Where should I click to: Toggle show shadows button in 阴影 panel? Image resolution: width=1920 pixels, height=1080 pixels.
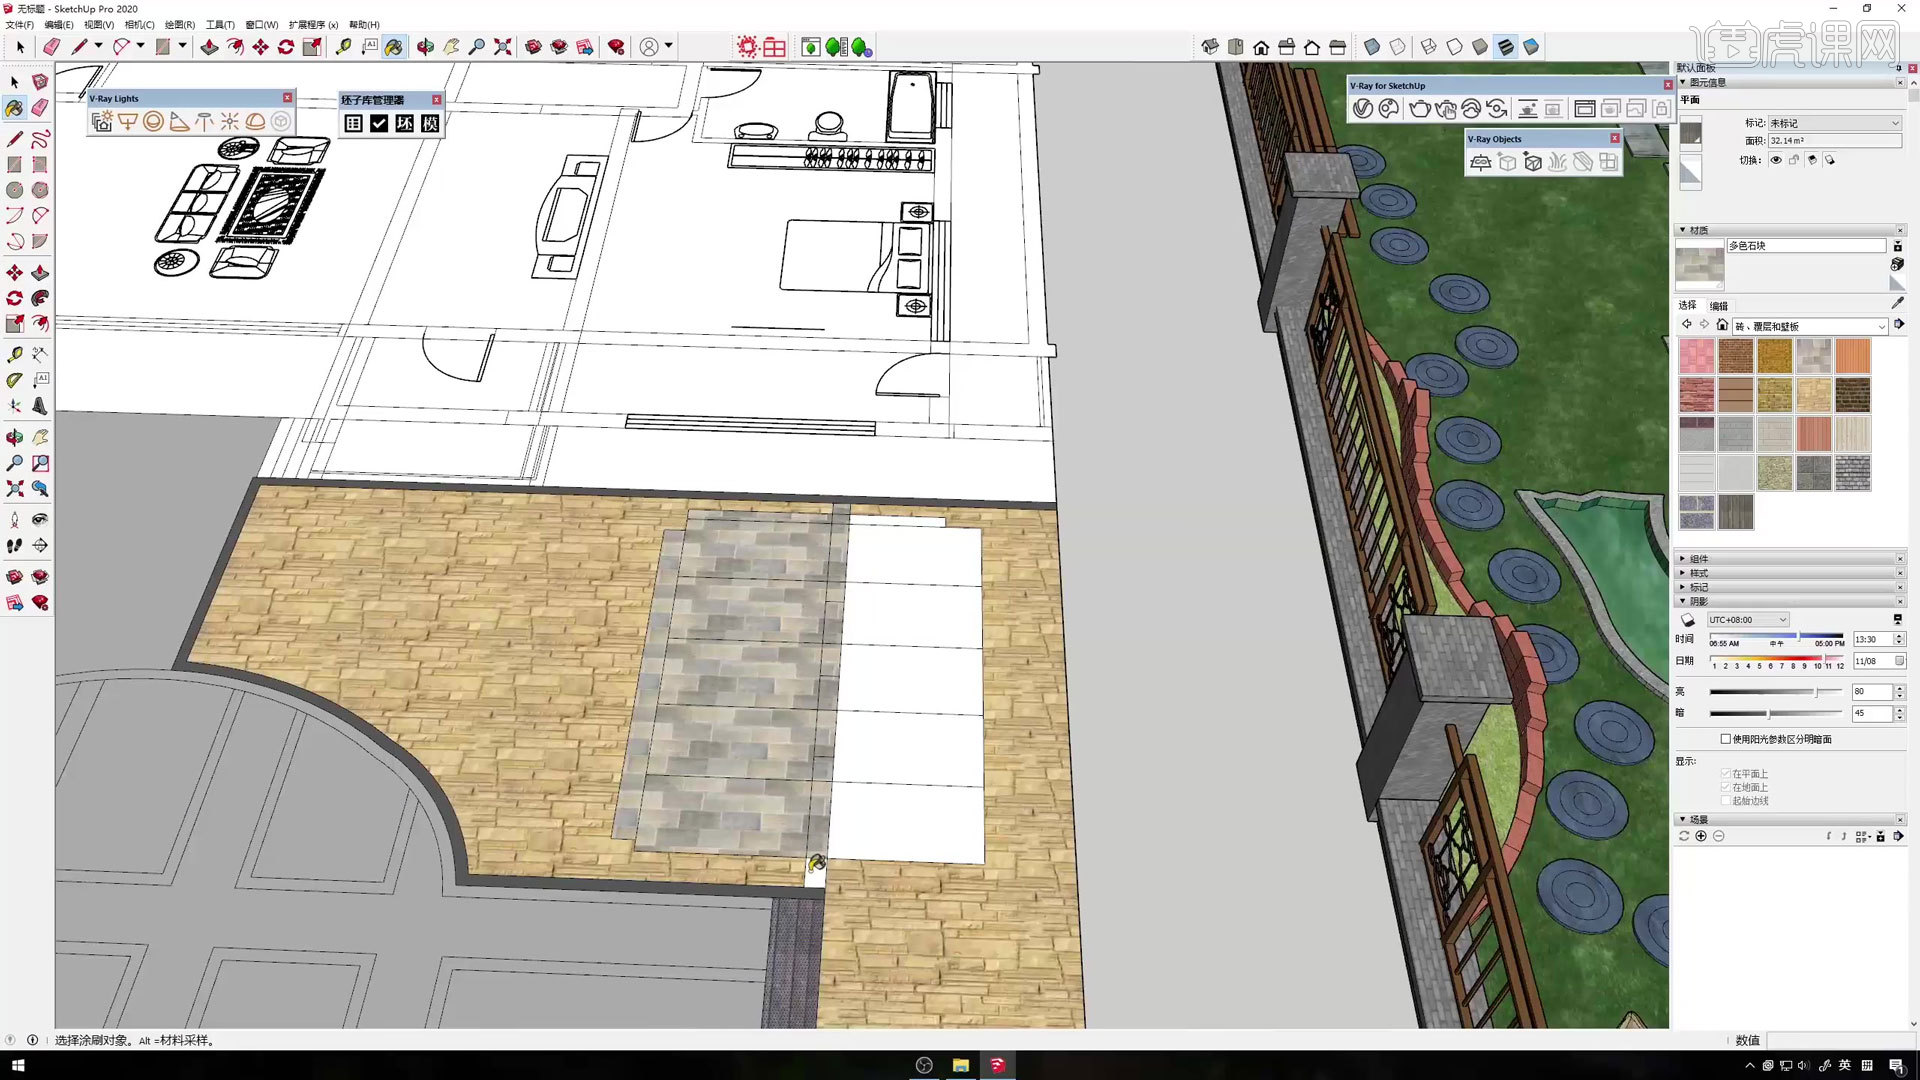coord(1689,620)
